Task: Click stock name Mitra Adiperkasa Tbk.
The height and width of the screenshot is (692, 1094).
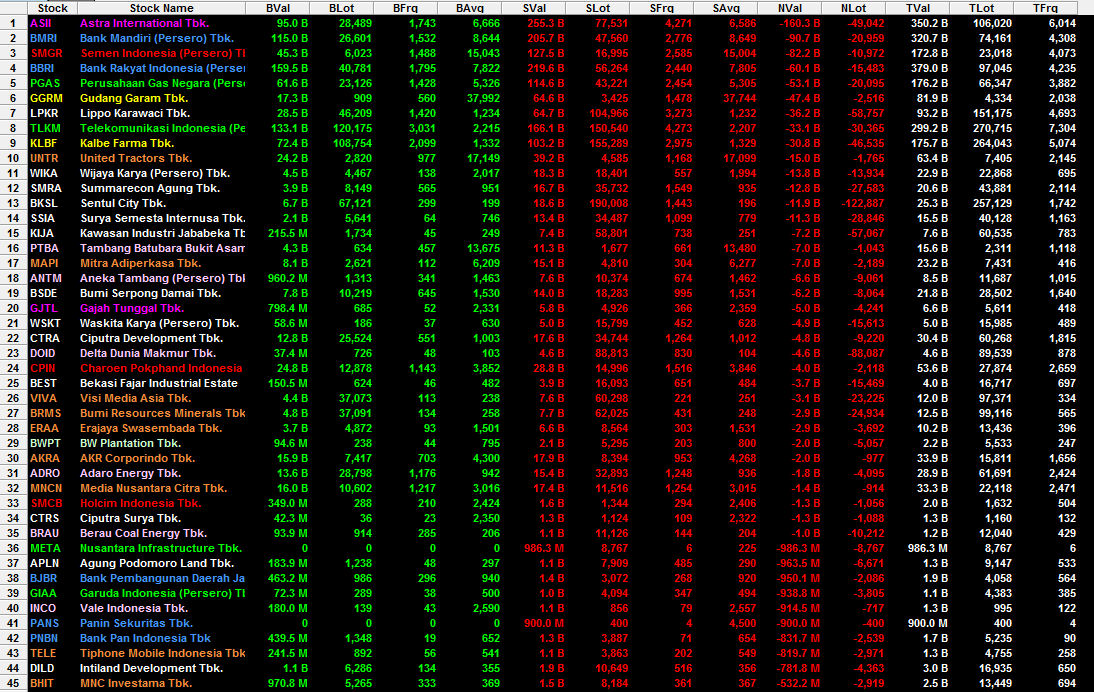Action: pyautogui.click(x=140, y=263)
